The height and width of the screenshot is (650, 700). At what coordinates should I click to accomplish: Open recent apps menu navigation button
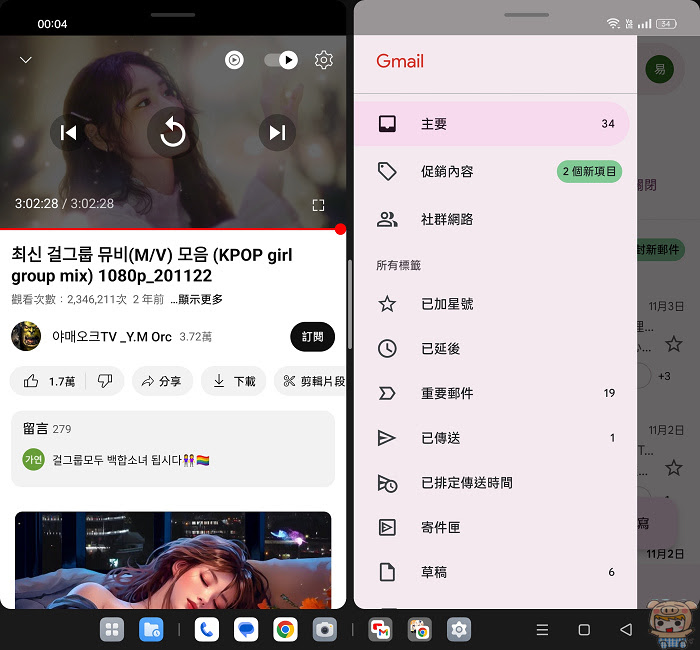pos(542,629)
